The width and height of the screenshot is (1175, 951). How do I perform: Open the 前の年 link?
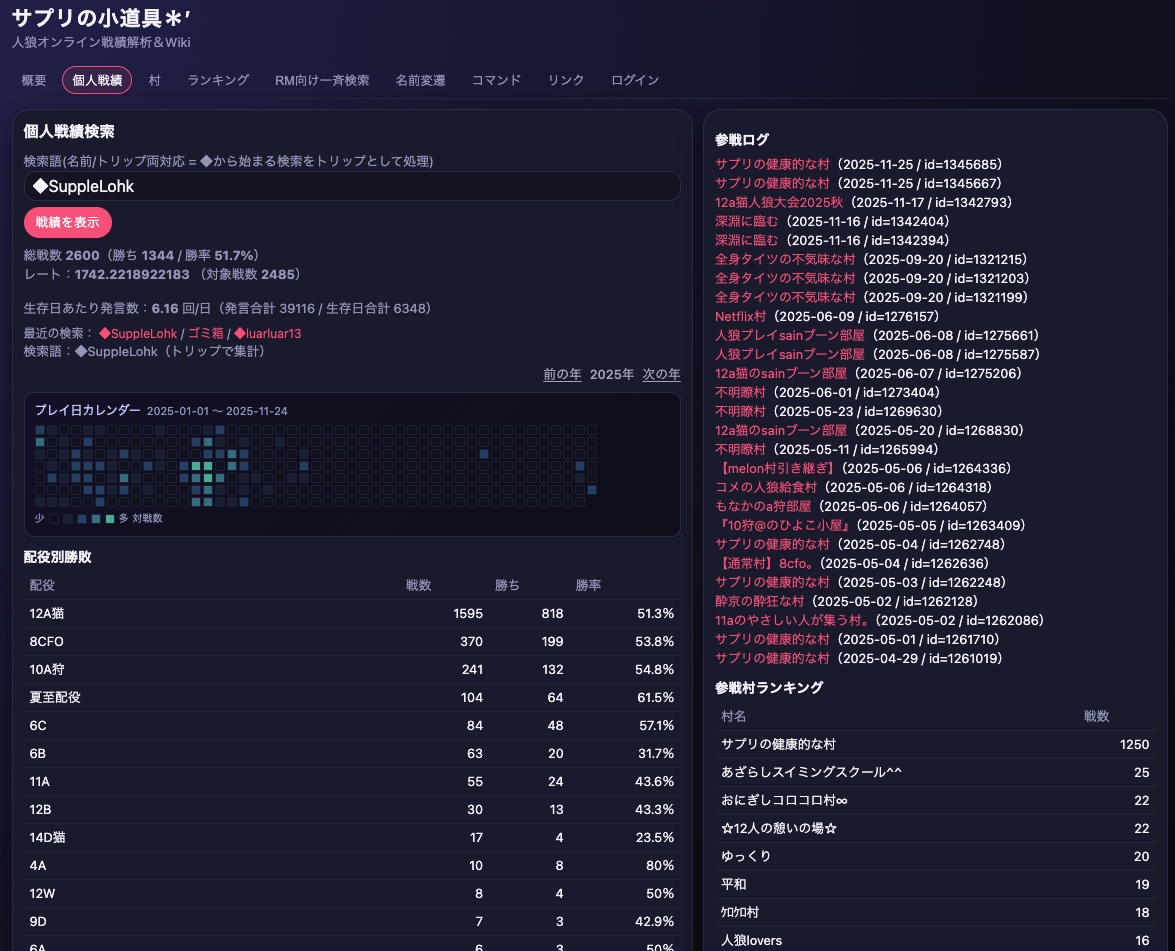click(561, 374)
